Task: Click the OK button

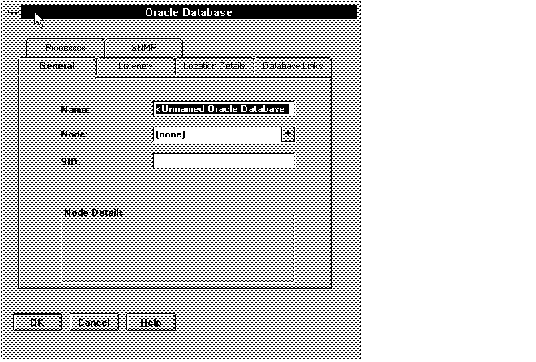Action: point(37,322)
